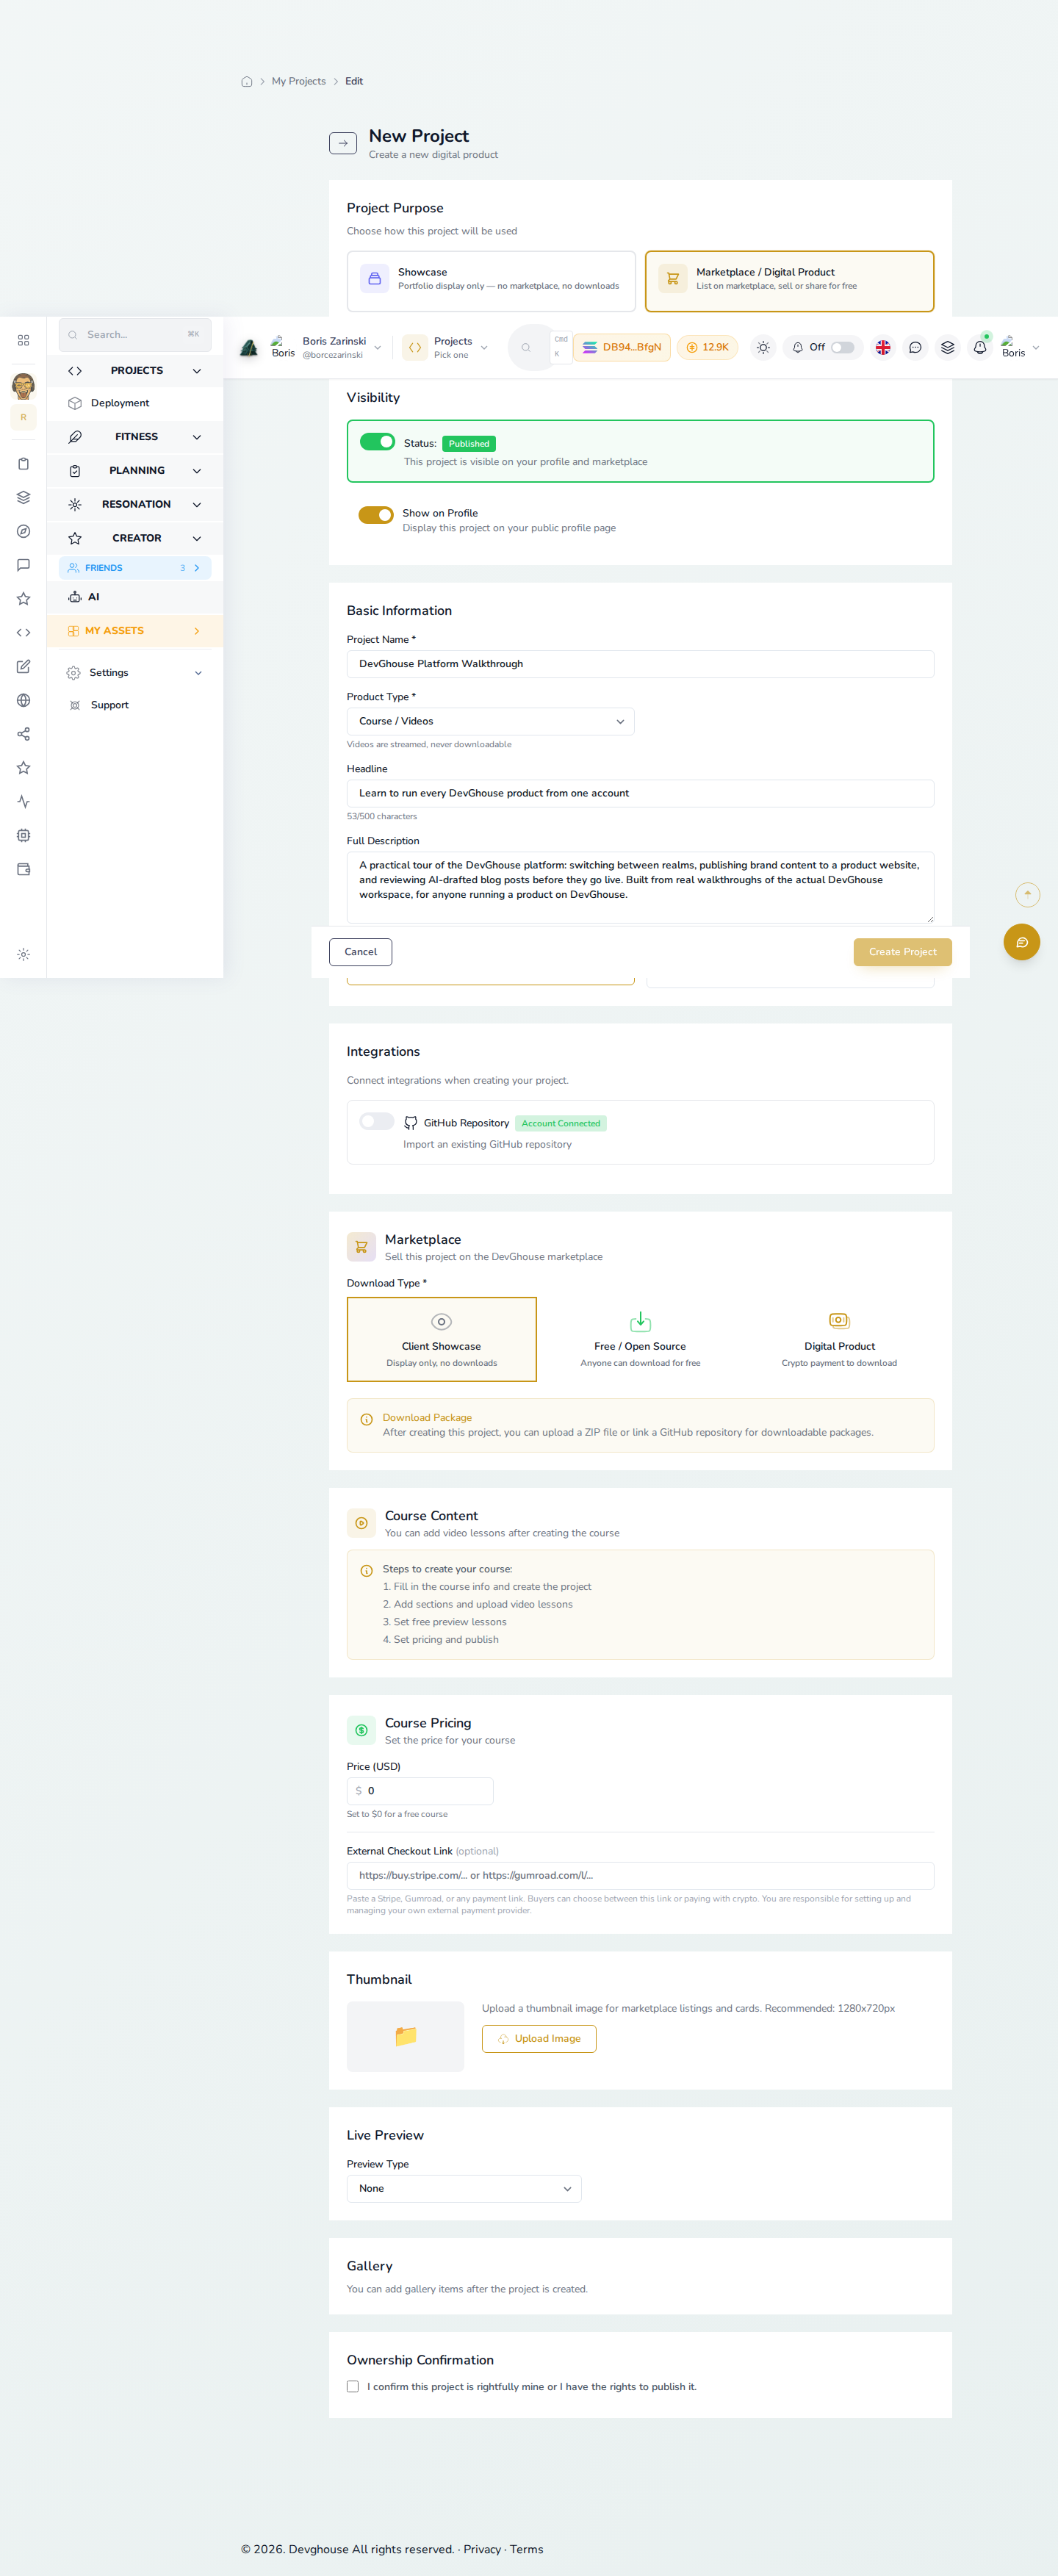The height and width of the screenshot is (2576, 1058).
Task: Click into the Price (USD) input field
Action: tap(420, 1791)
